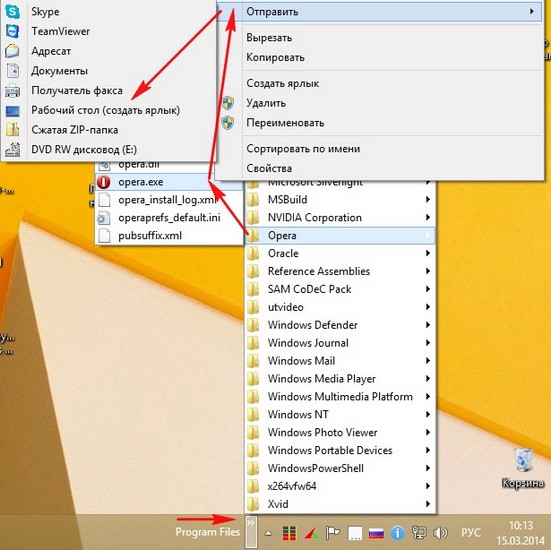This screenshot has width=551, height=550.
Task: Click the pubsuffix.xml file icon
Action: click(x=104, y=236)
